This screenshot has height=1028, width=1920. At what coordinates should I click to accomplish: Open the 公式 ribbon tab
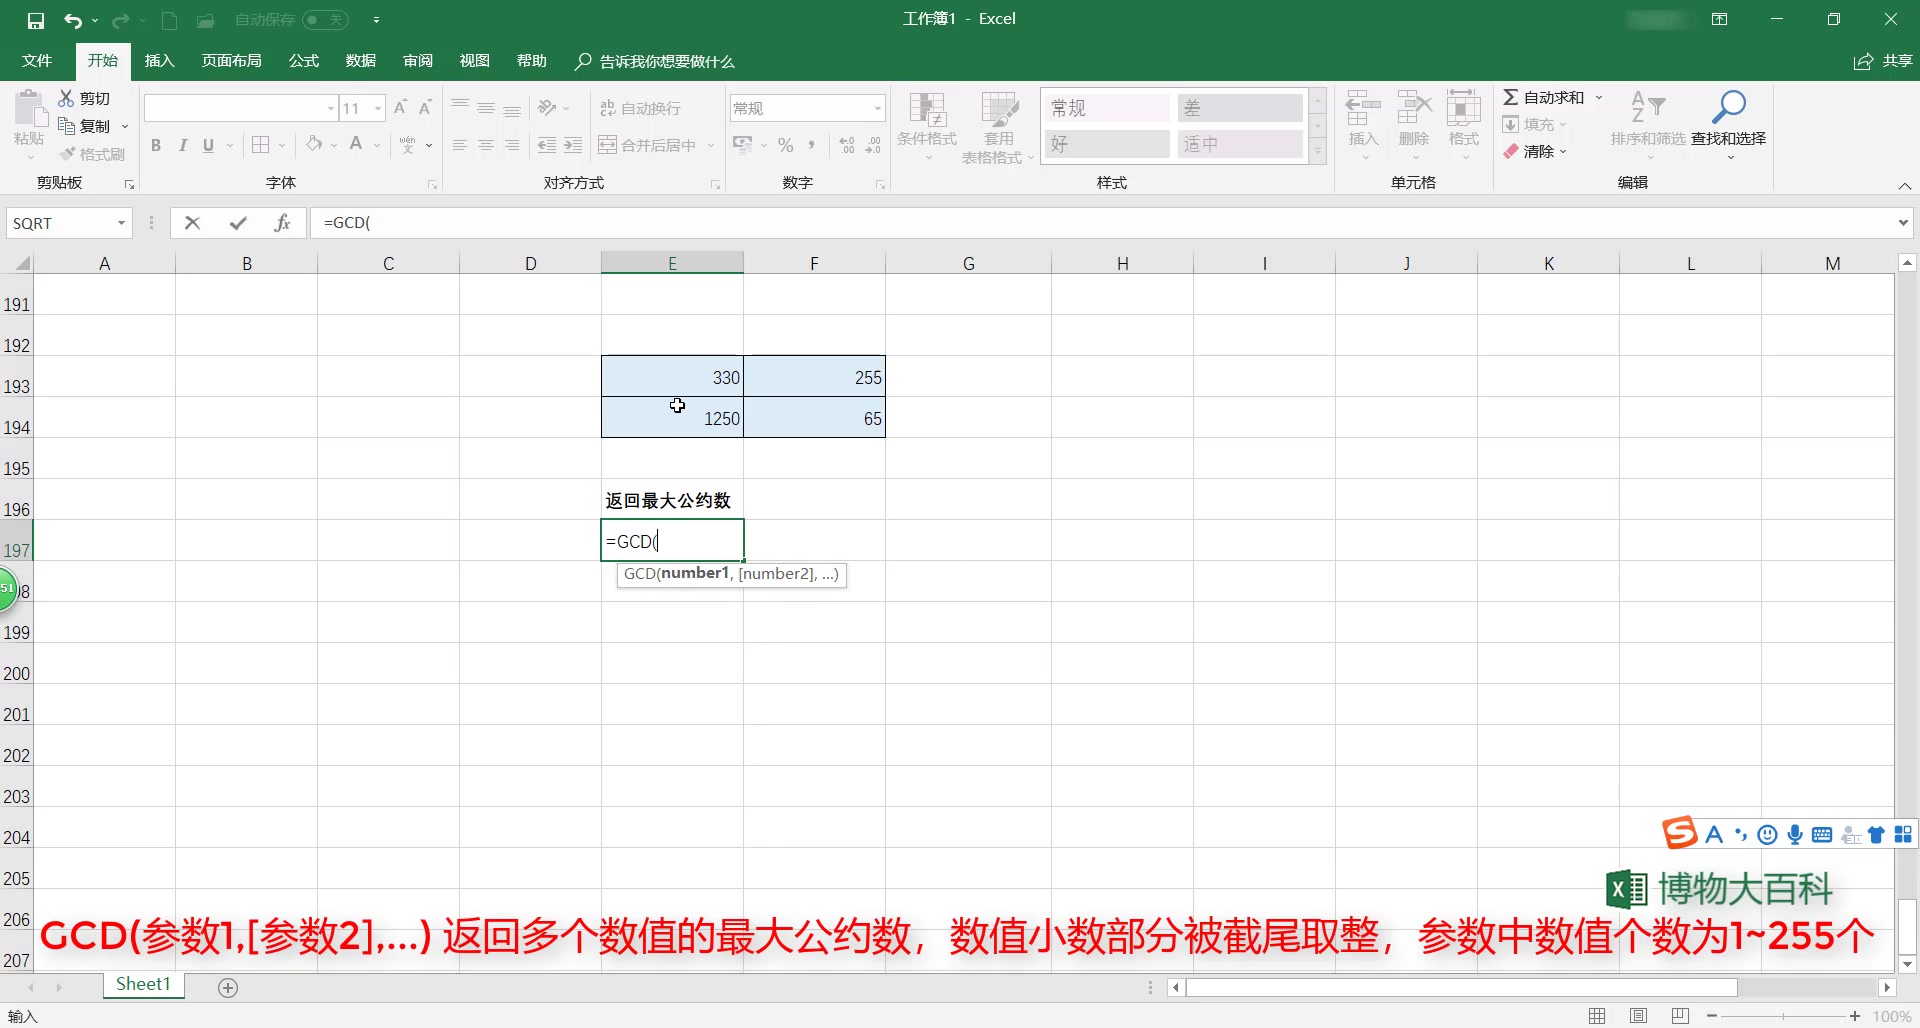(x=303, y=60)
